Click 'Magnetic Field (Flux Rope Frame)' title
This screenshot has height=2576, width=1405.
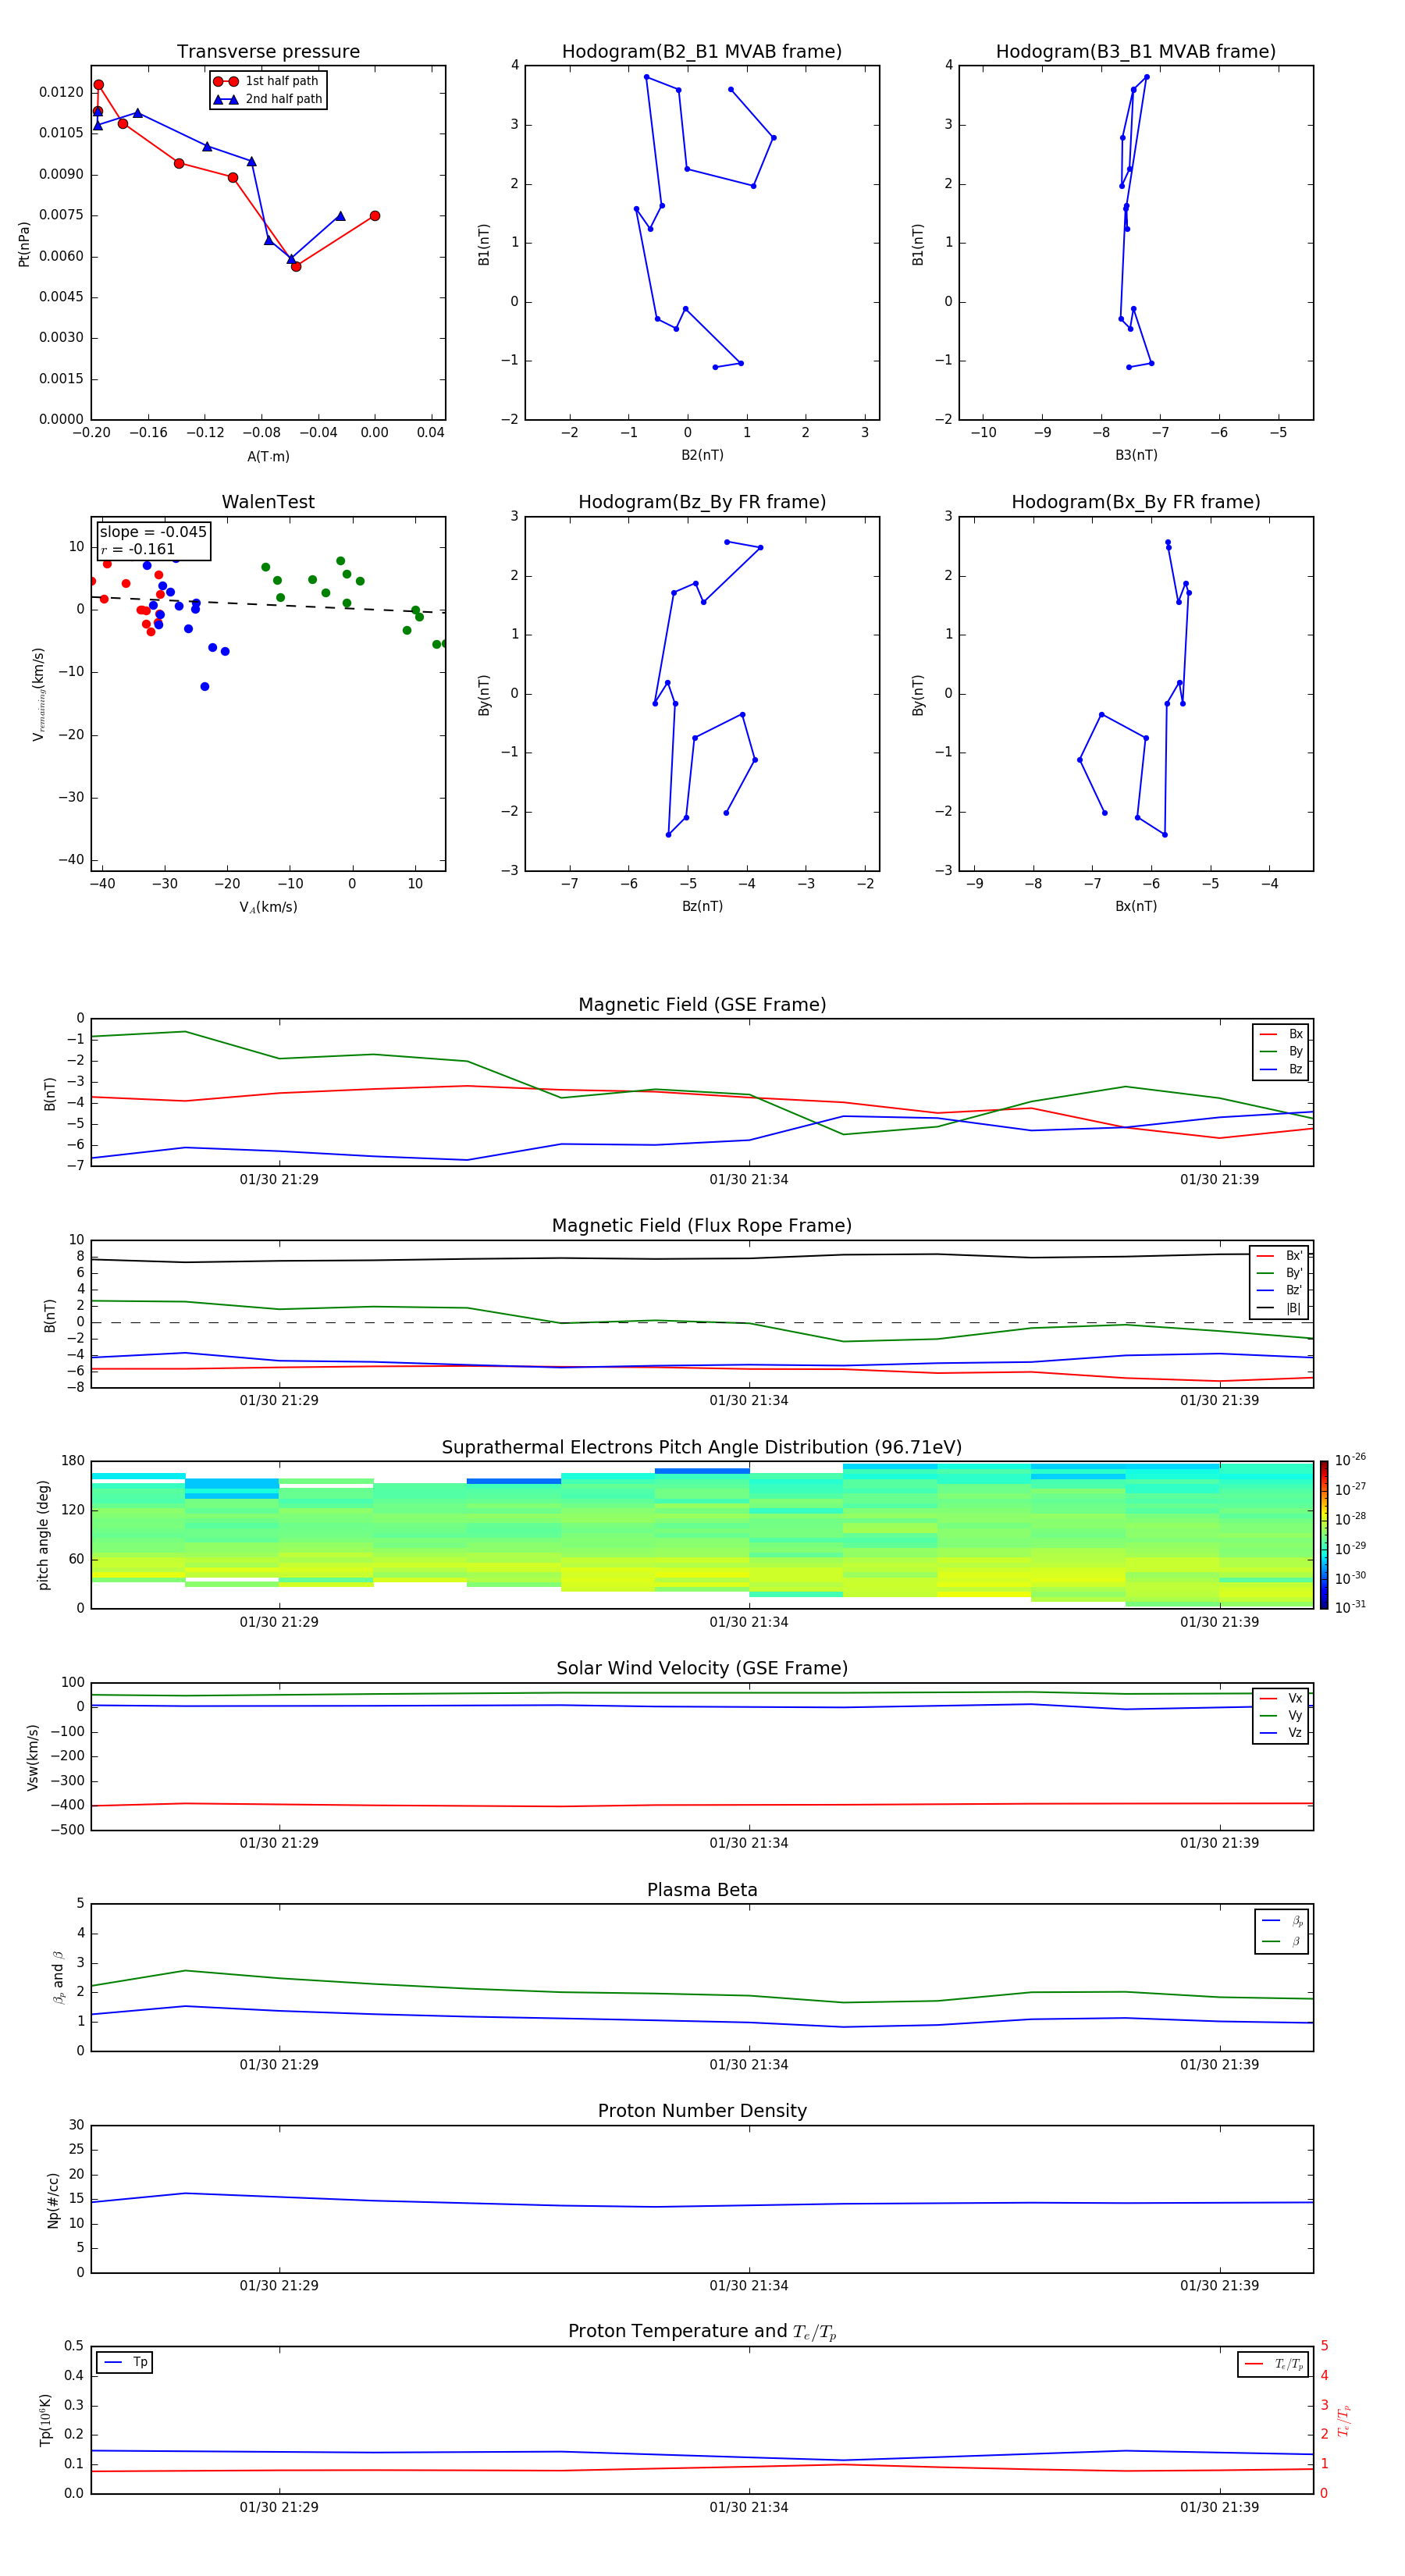click(702, 1225)
